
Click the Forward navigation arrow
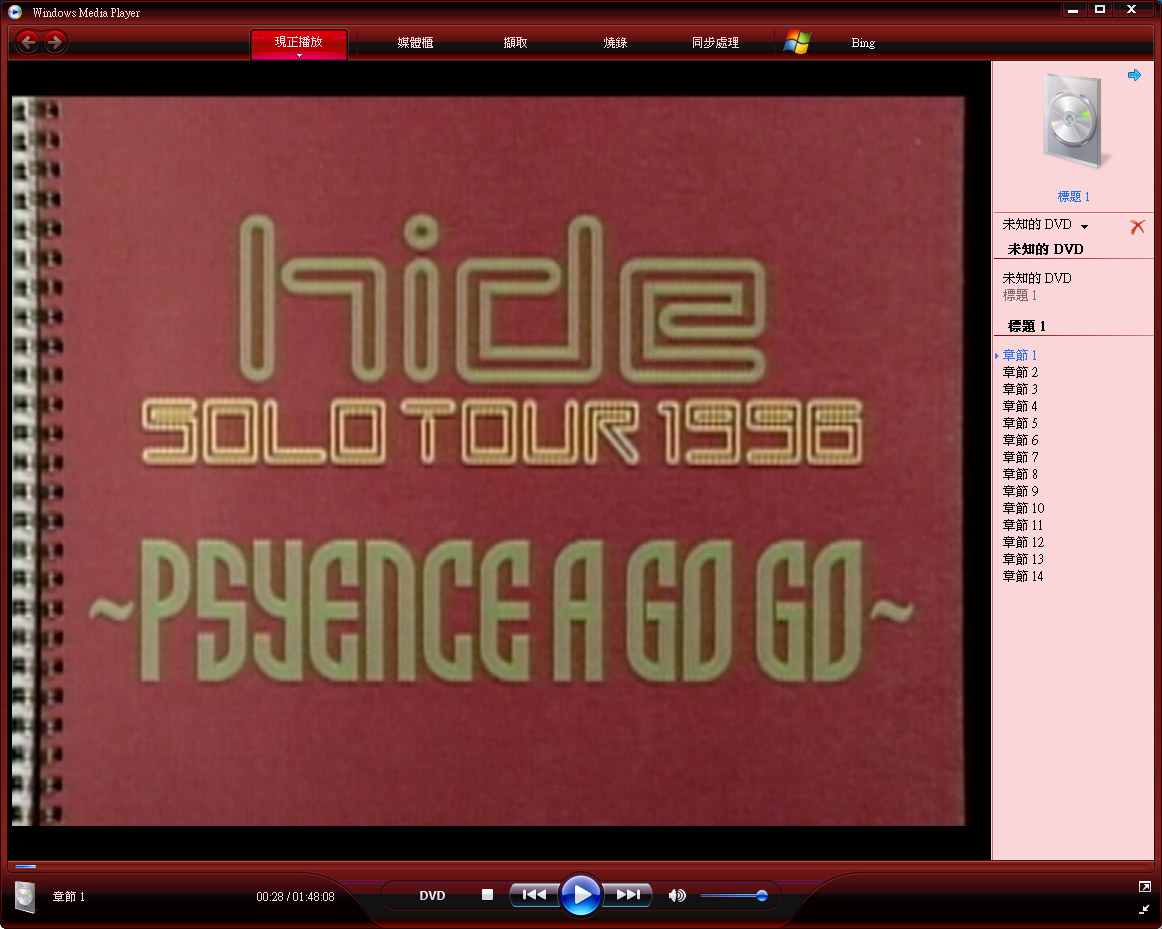point(54,42)
